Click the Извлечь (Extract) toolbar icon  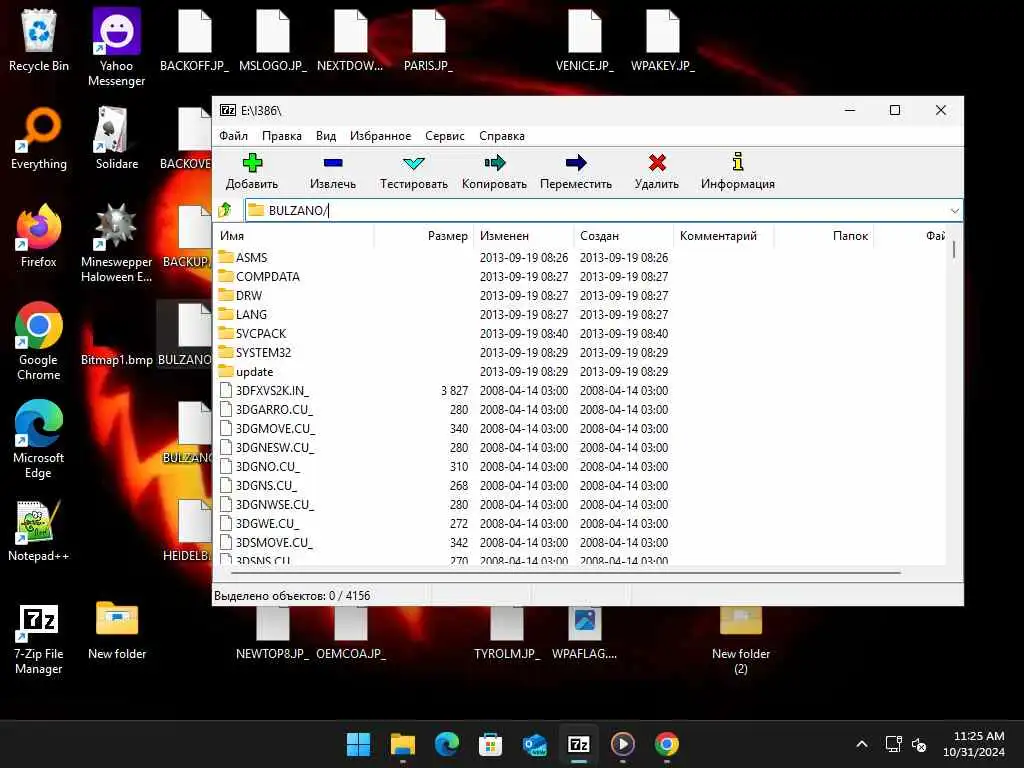[x=333, y=163]
